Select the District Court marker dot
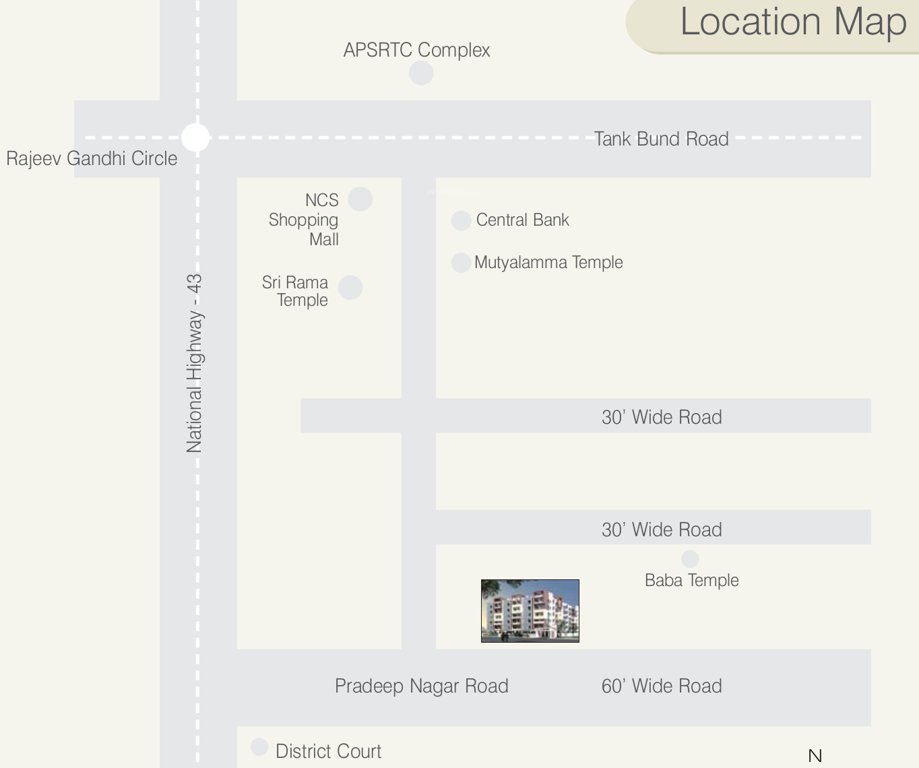Viewport: 919px width, 768px height. [259, 746]
